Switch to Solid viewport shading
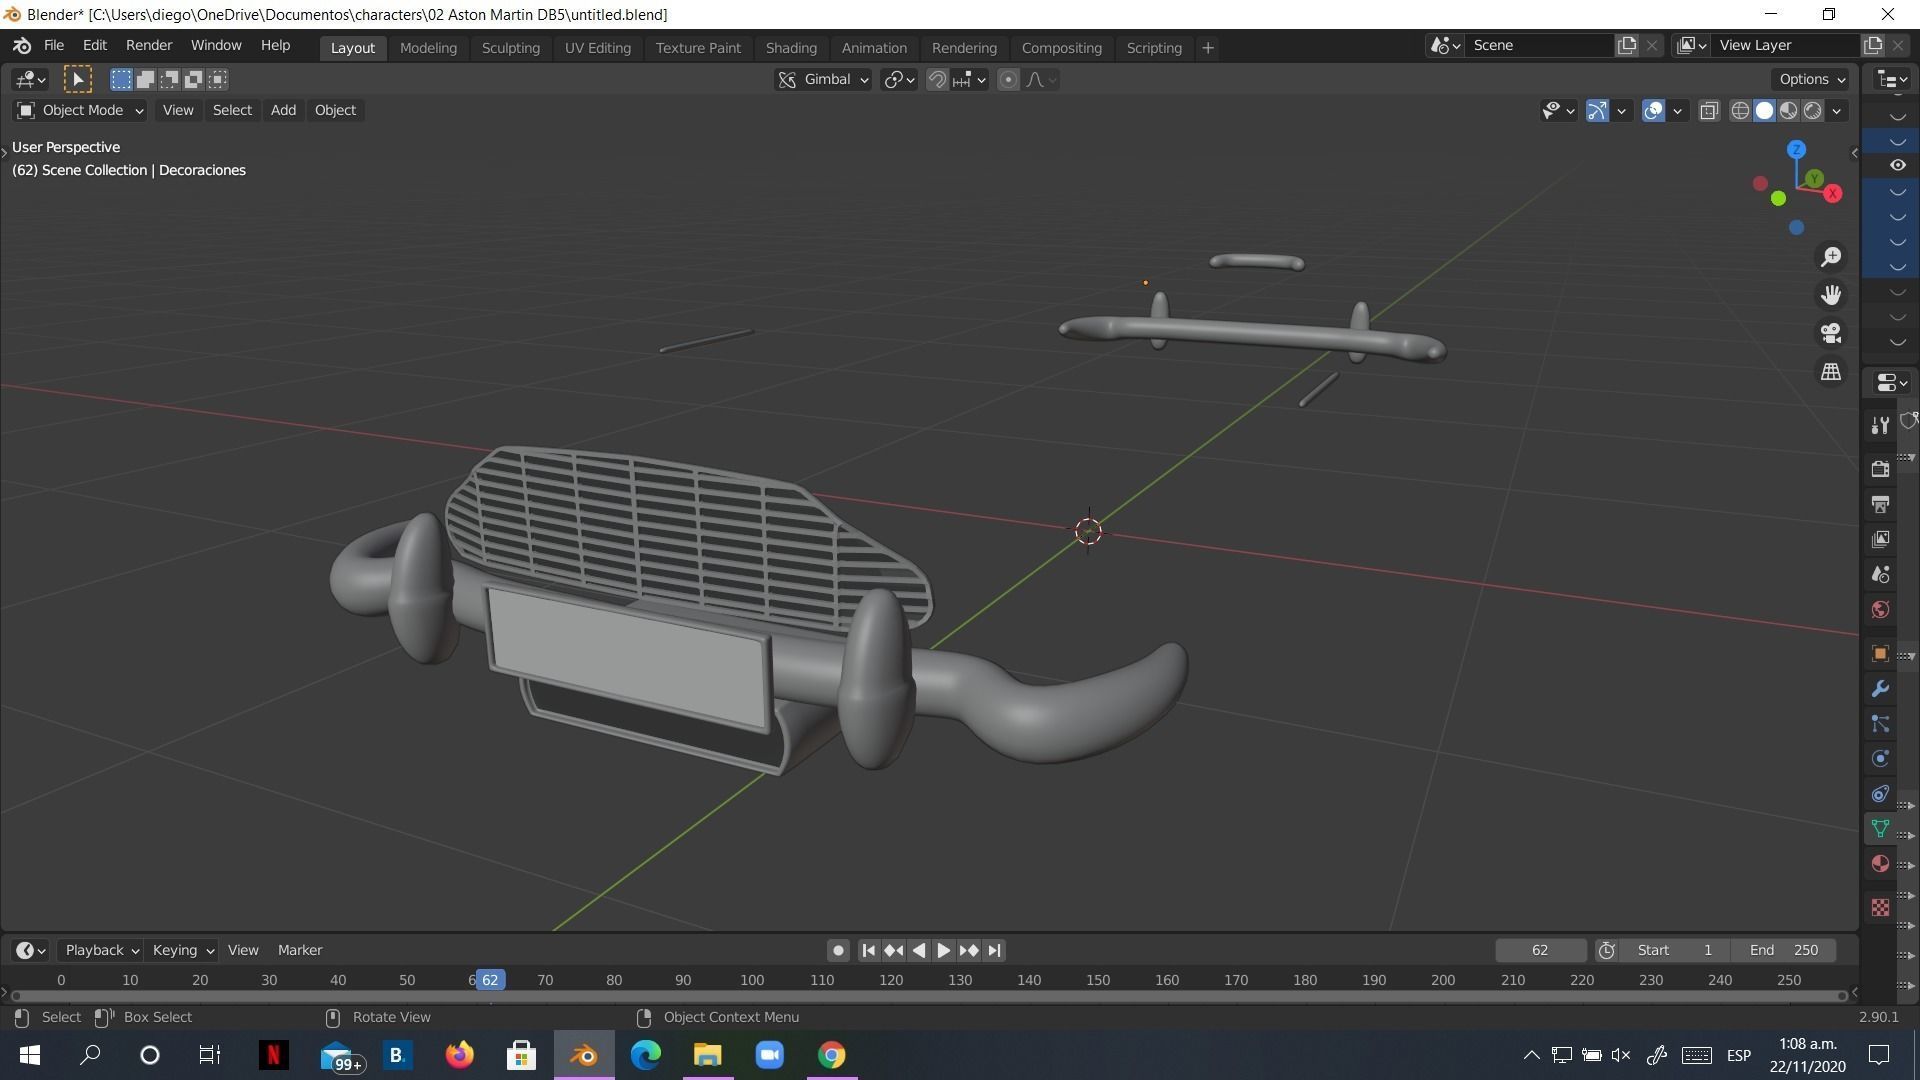This screenshot has height=1080, width=1920. click(x=1765, y=111)
